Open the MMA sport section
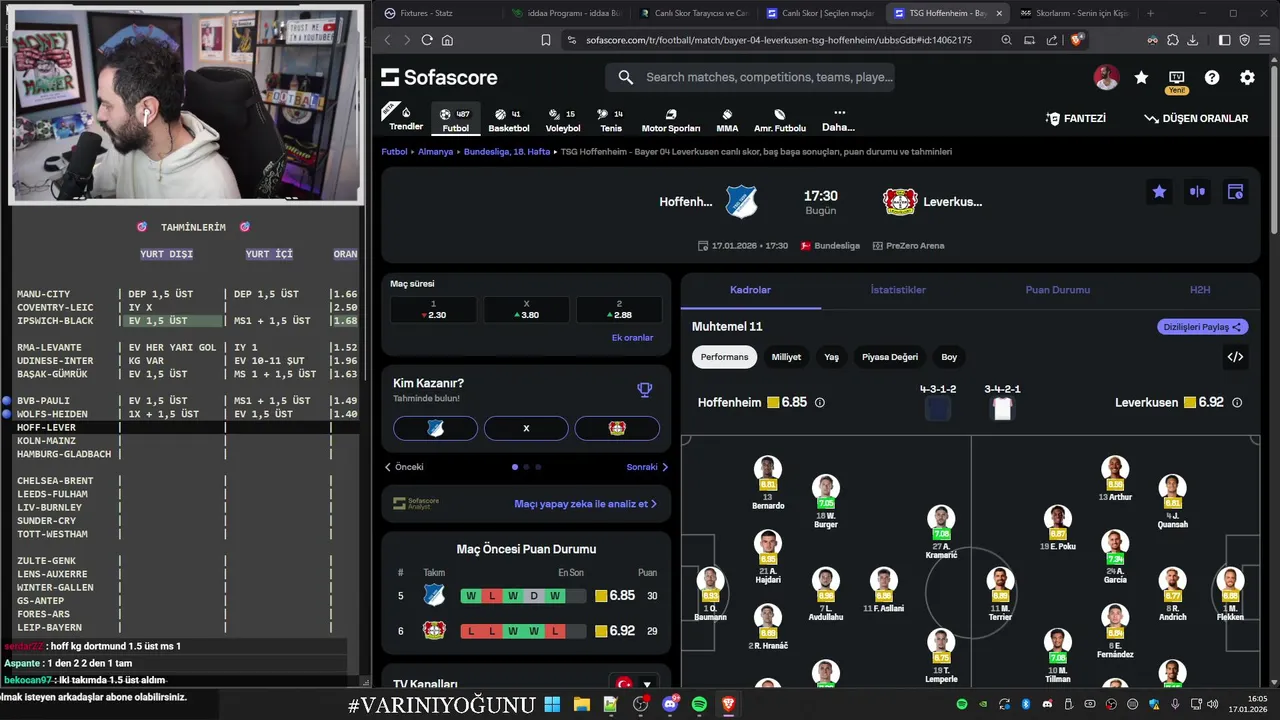Viewport: 1280px width, 720px height. (727, 120)
